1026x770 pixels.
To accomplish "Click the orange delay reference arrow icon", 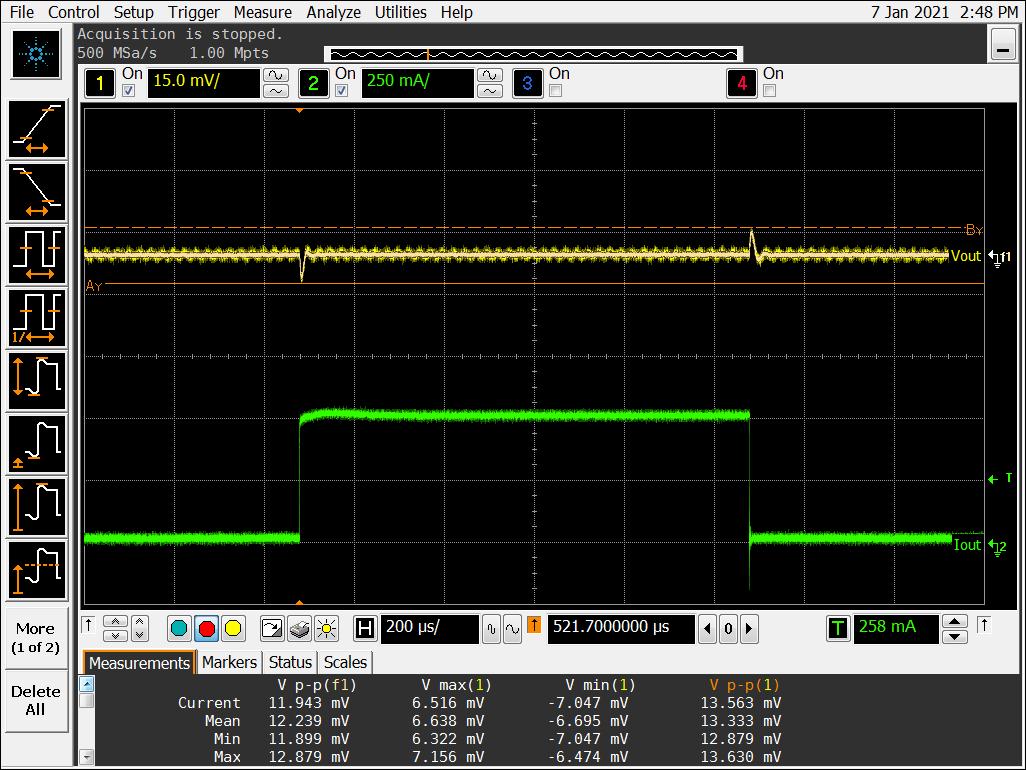I will (x=534, y=625).
